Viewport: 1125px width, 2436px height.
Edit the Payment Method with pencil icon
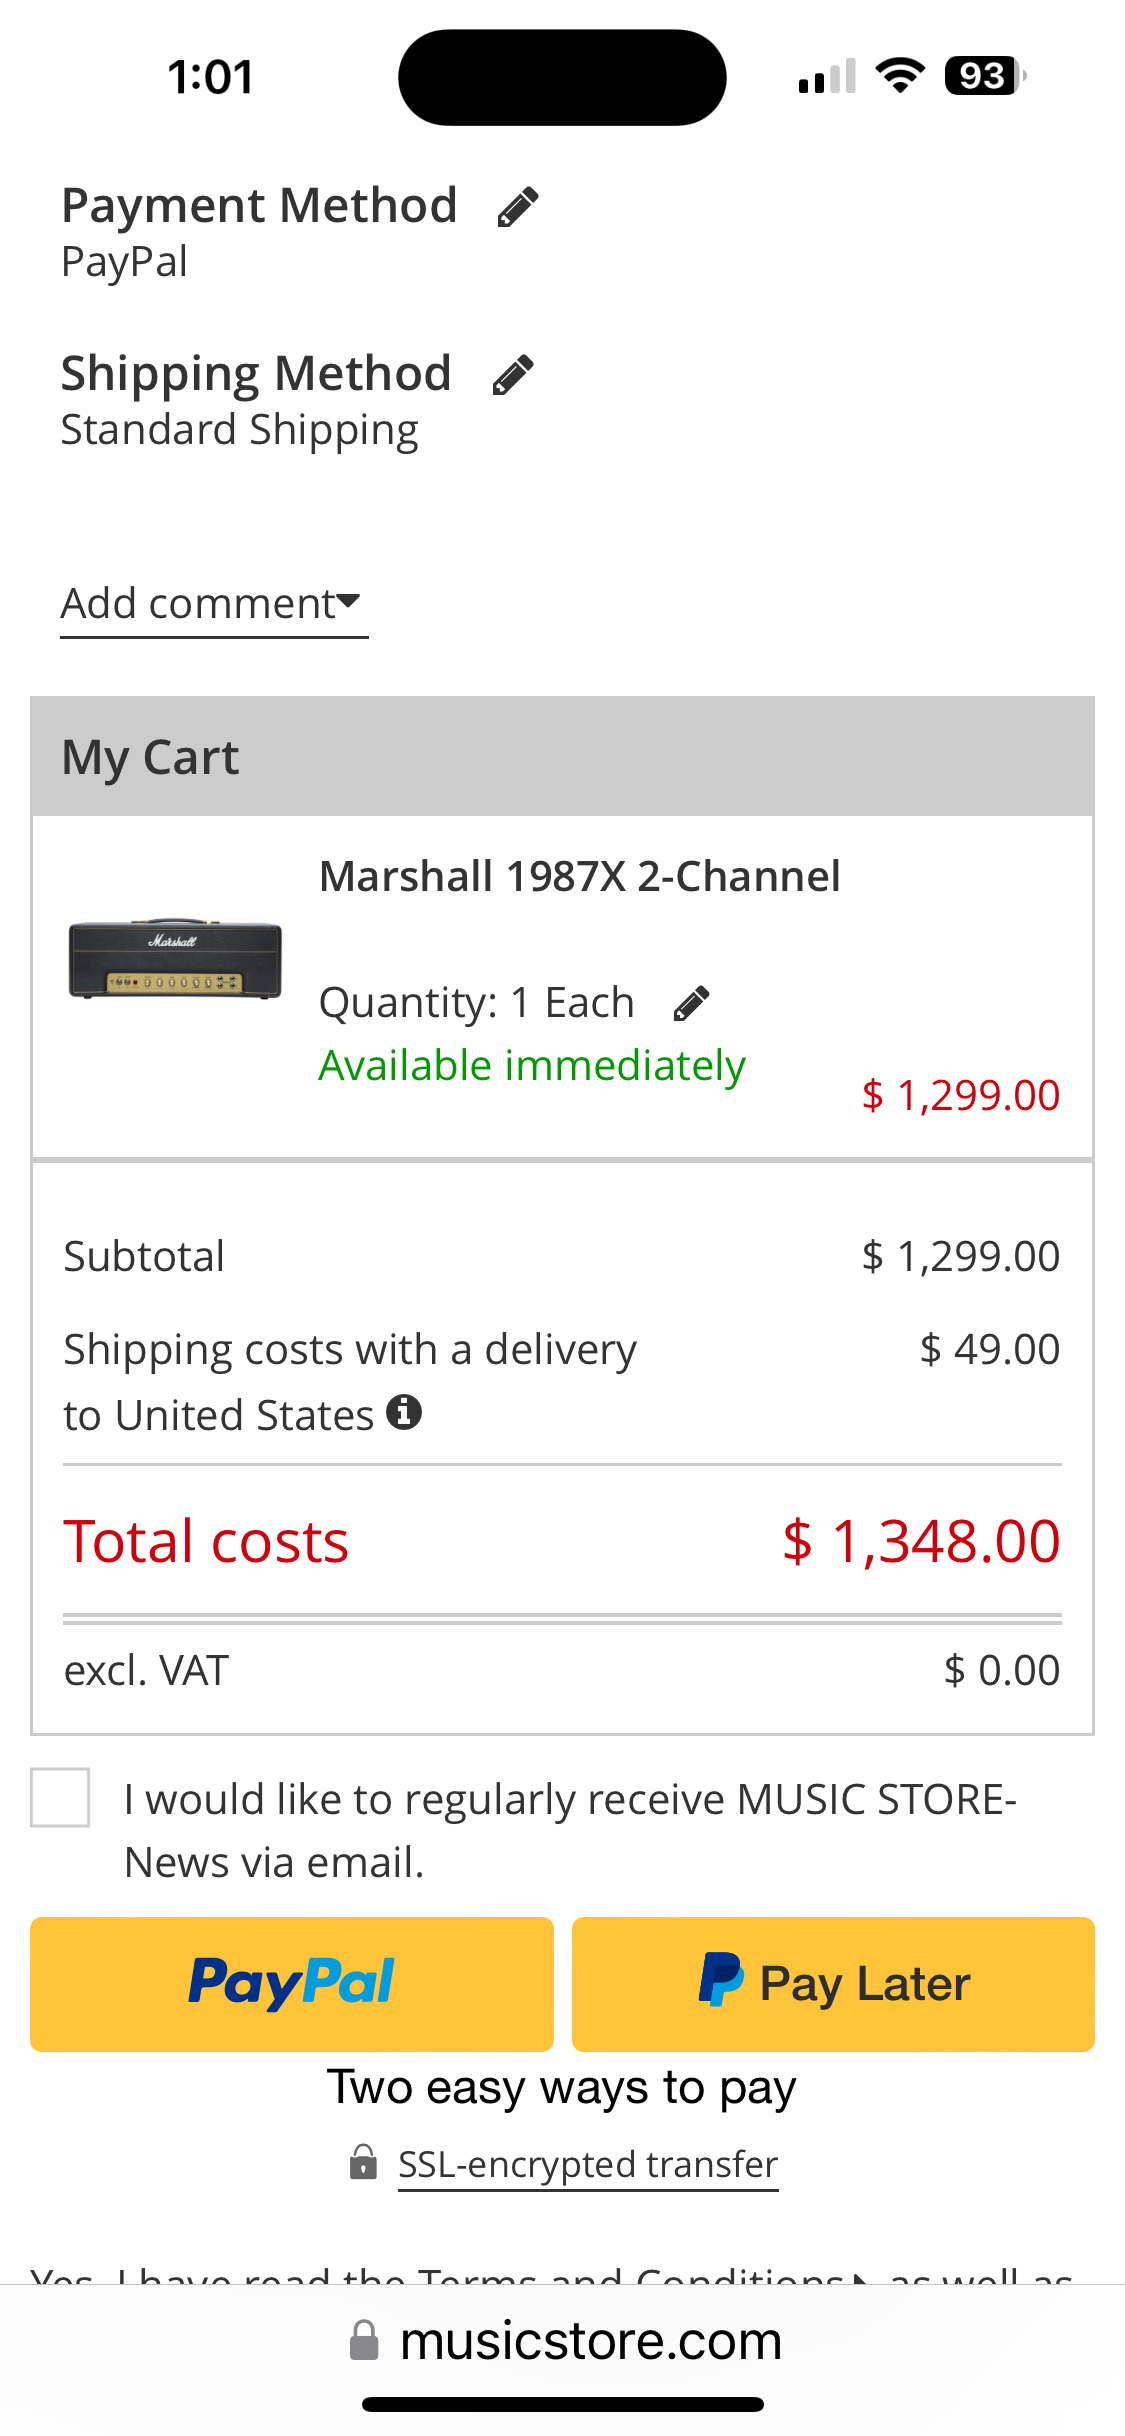point(518,207)
